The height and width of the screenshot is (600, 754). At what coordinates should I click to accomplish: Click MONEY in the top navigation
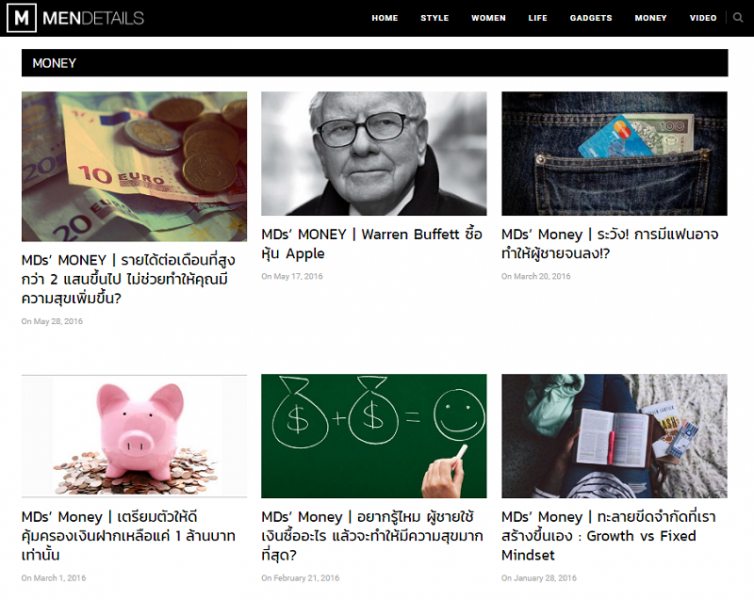651,18
